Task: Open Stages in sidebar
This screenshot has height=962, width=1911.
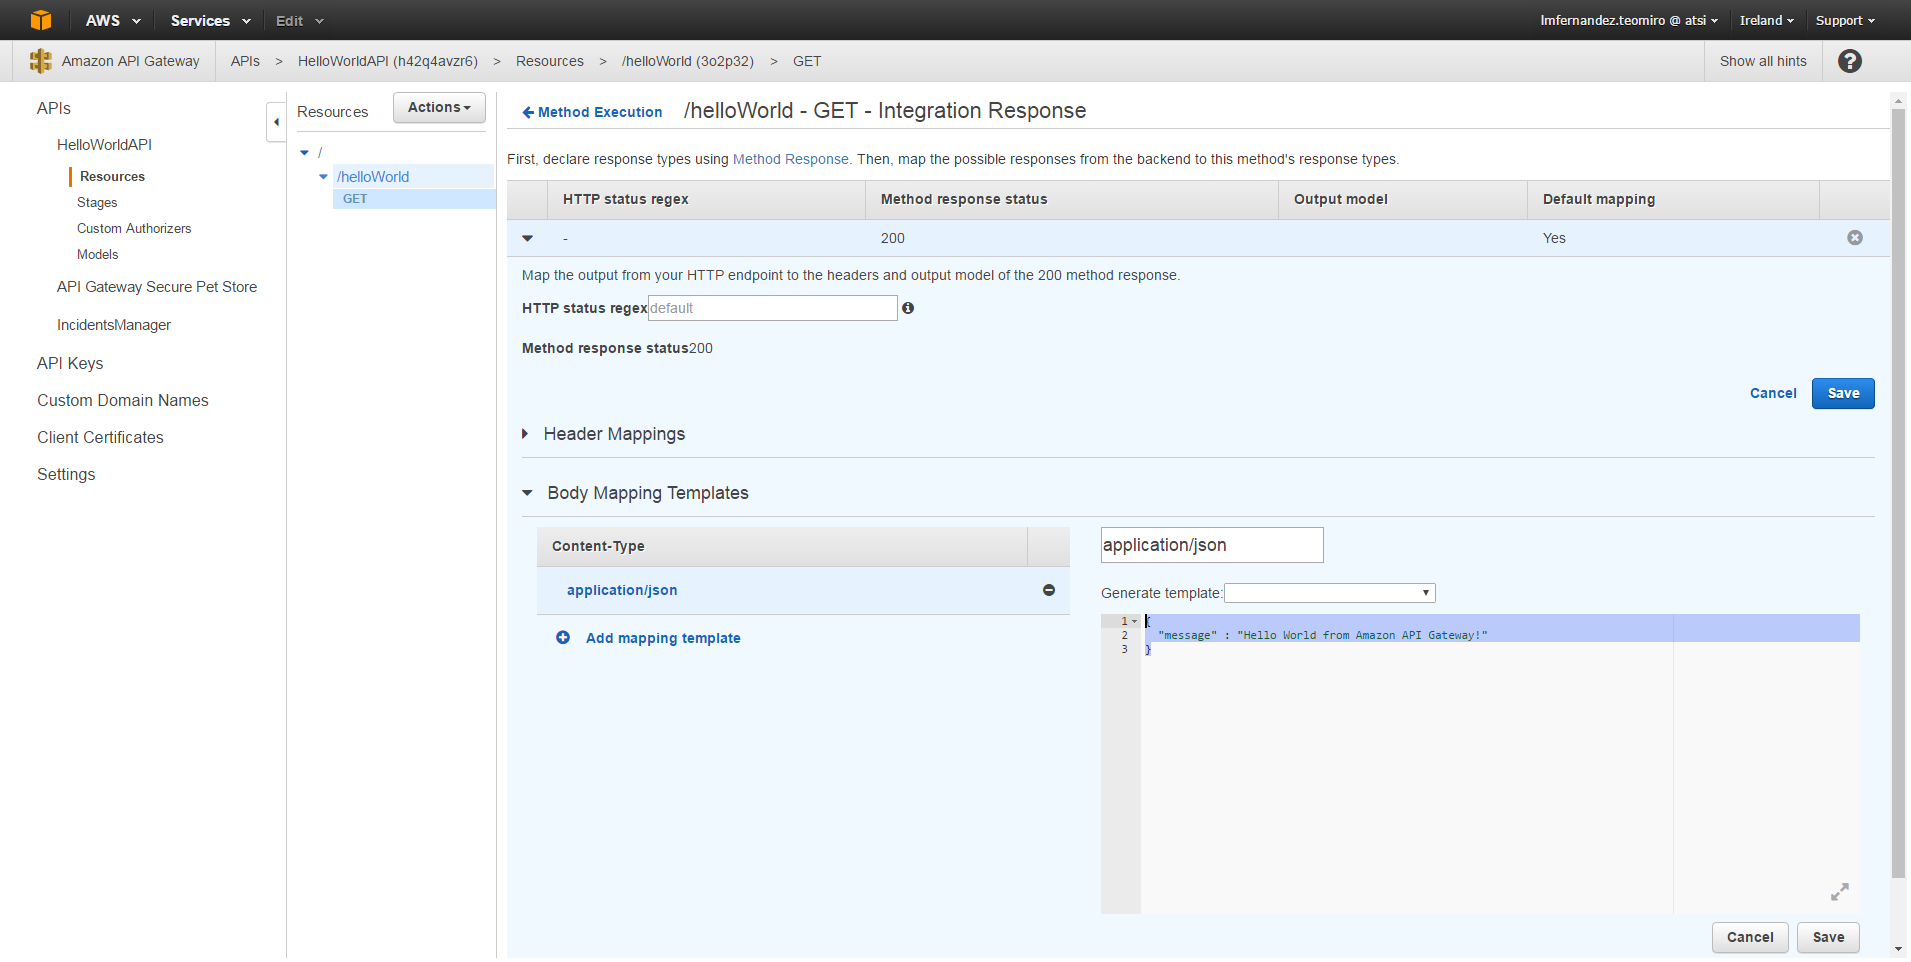Action: click(97, 202)
